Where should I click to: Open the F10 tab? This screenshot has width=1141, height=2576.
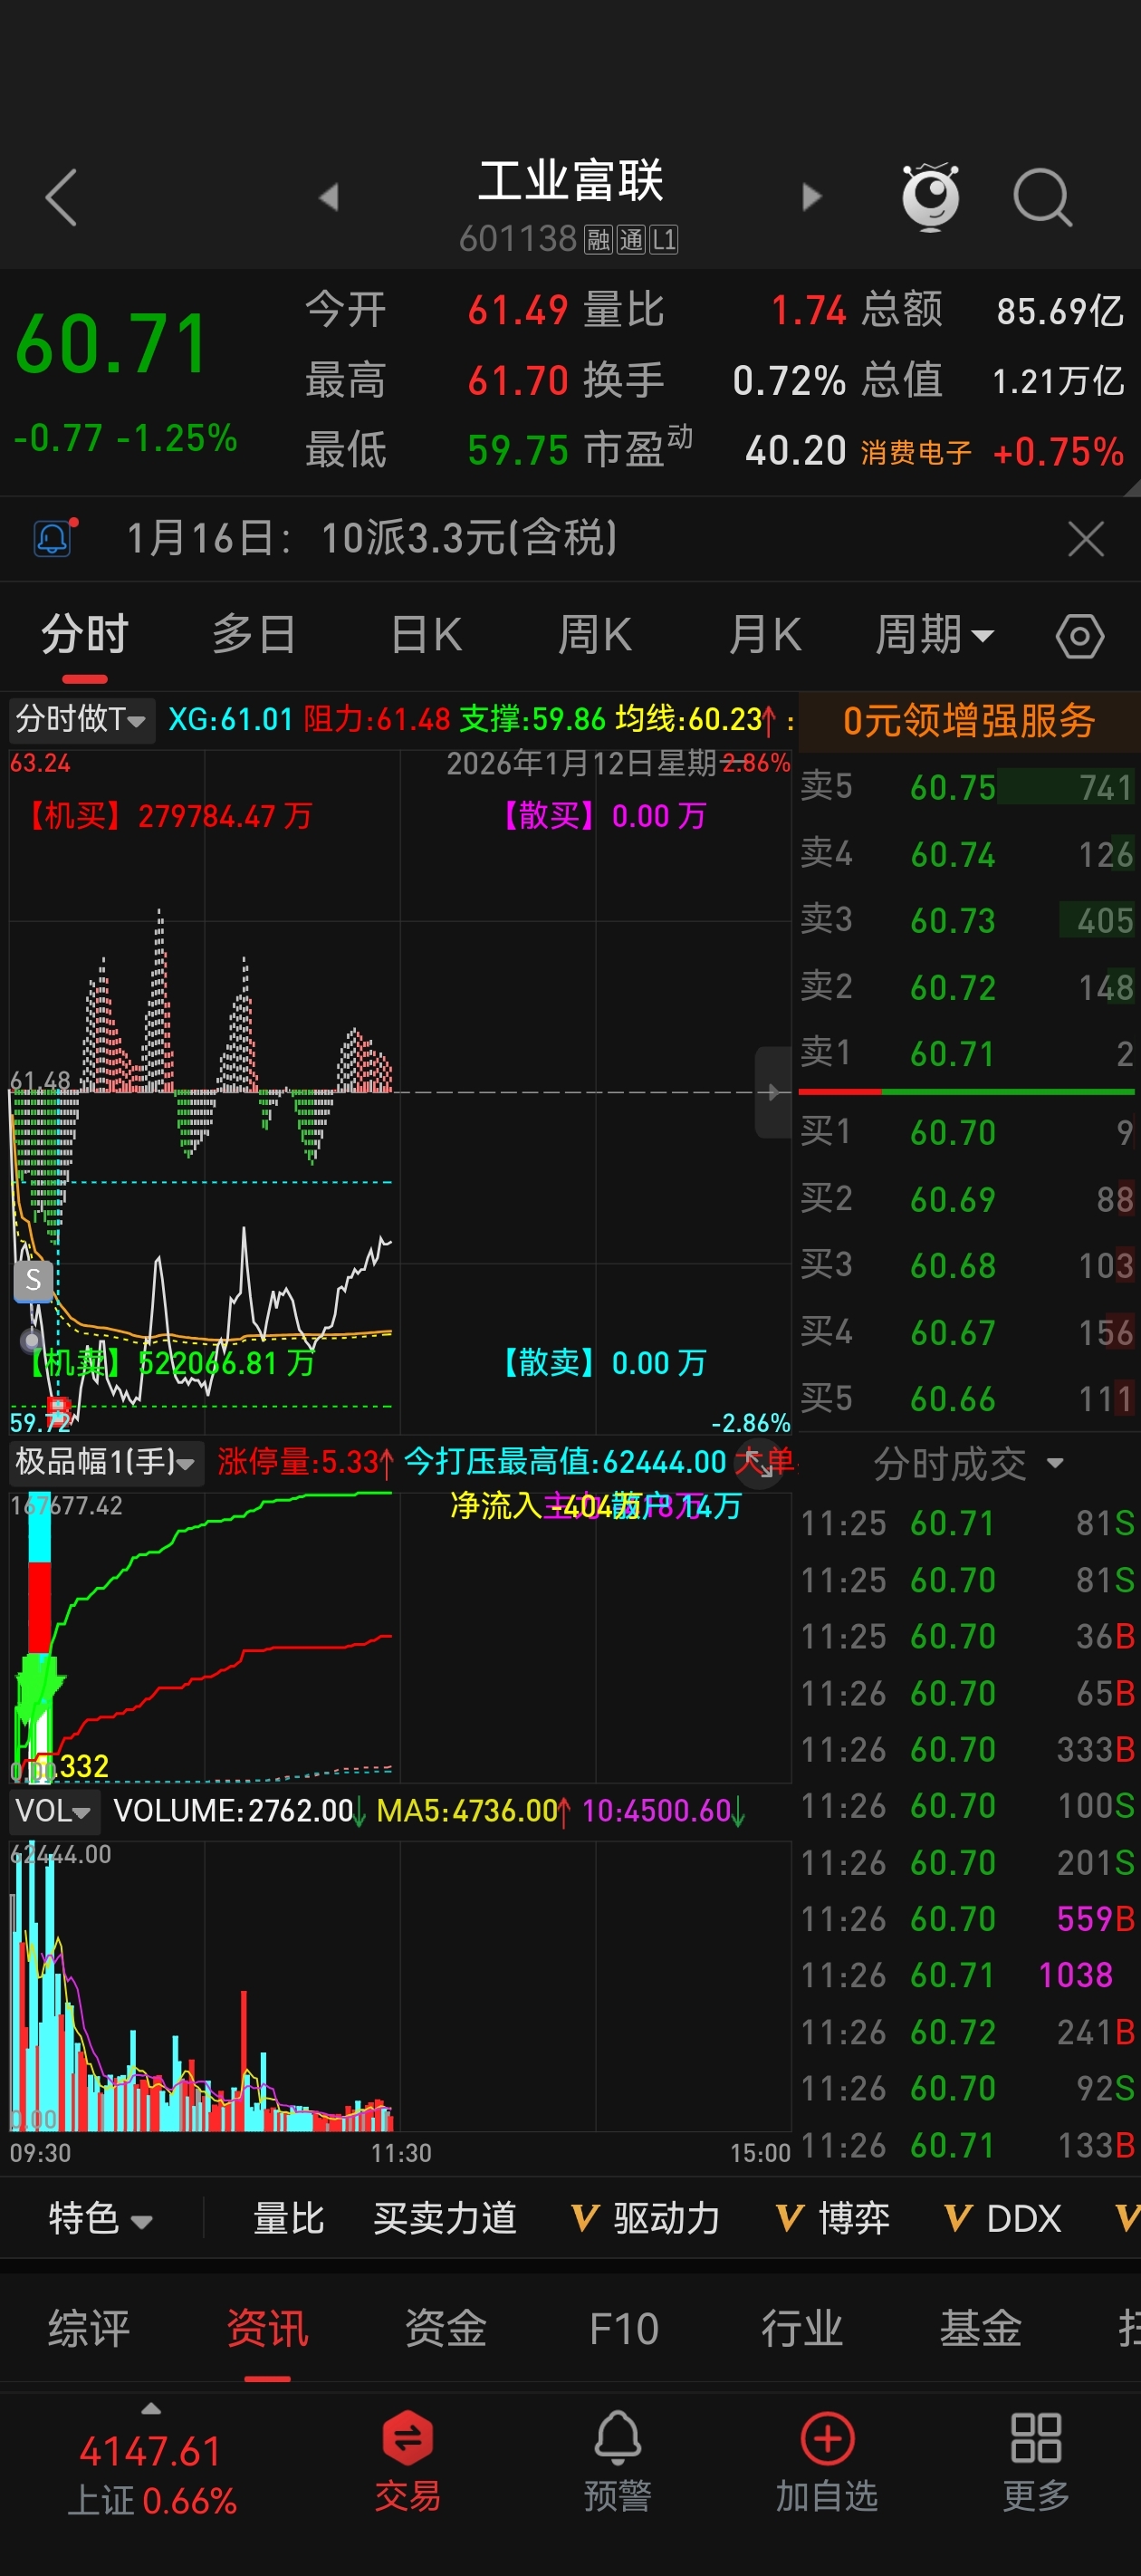[x=623, y=2328]
